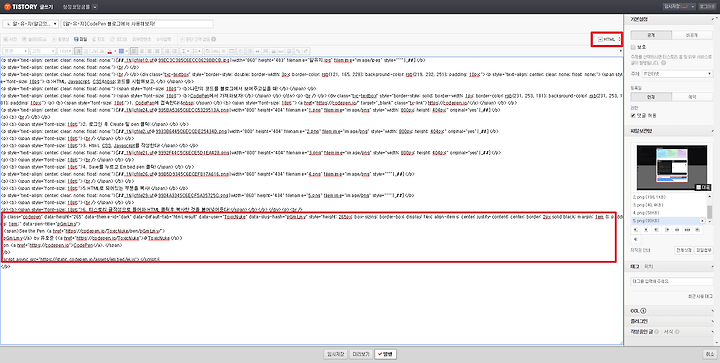
Task: Switch to the 태그 tab
Action: [x=635, y=266]
